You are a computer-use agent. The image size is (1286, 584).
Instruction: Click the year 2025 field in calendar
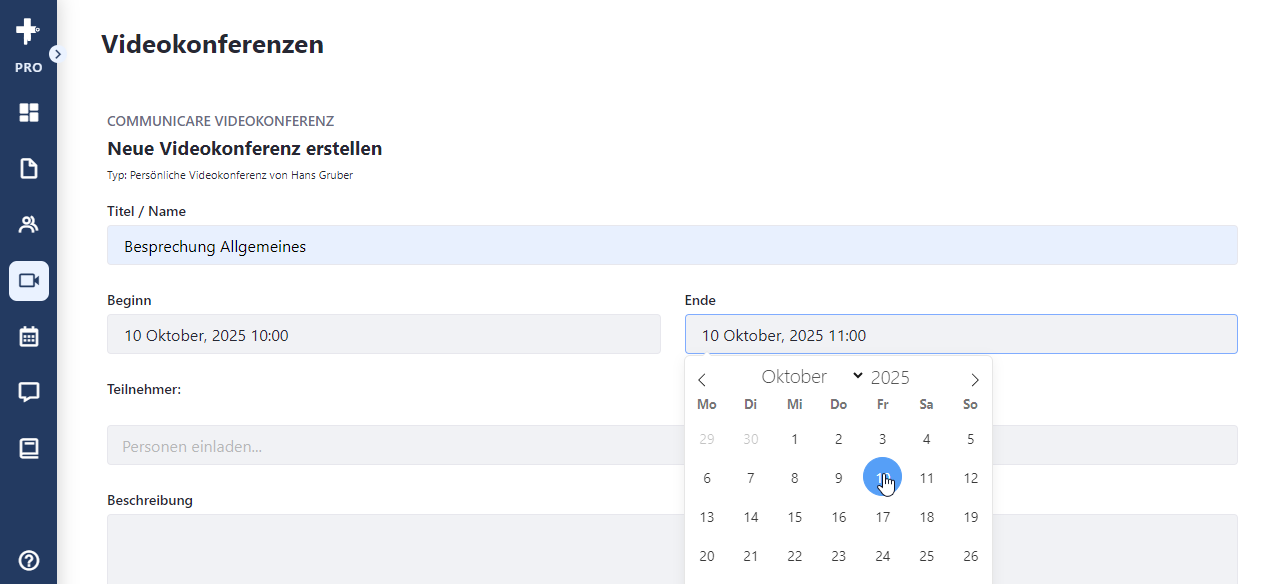tap(890, 377)
